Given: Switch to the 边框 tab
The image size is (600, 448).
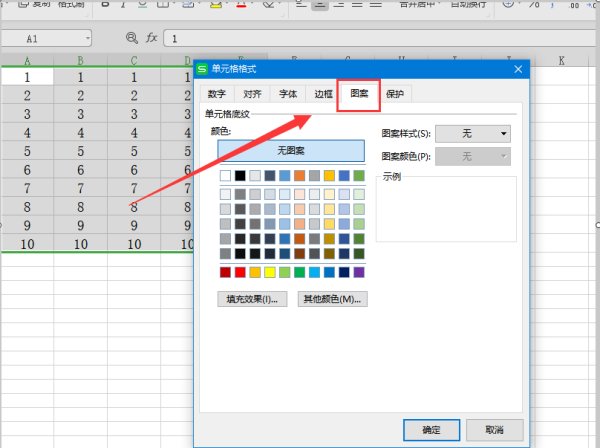Looking at the screenshot, I should click(x=323, y=94).
